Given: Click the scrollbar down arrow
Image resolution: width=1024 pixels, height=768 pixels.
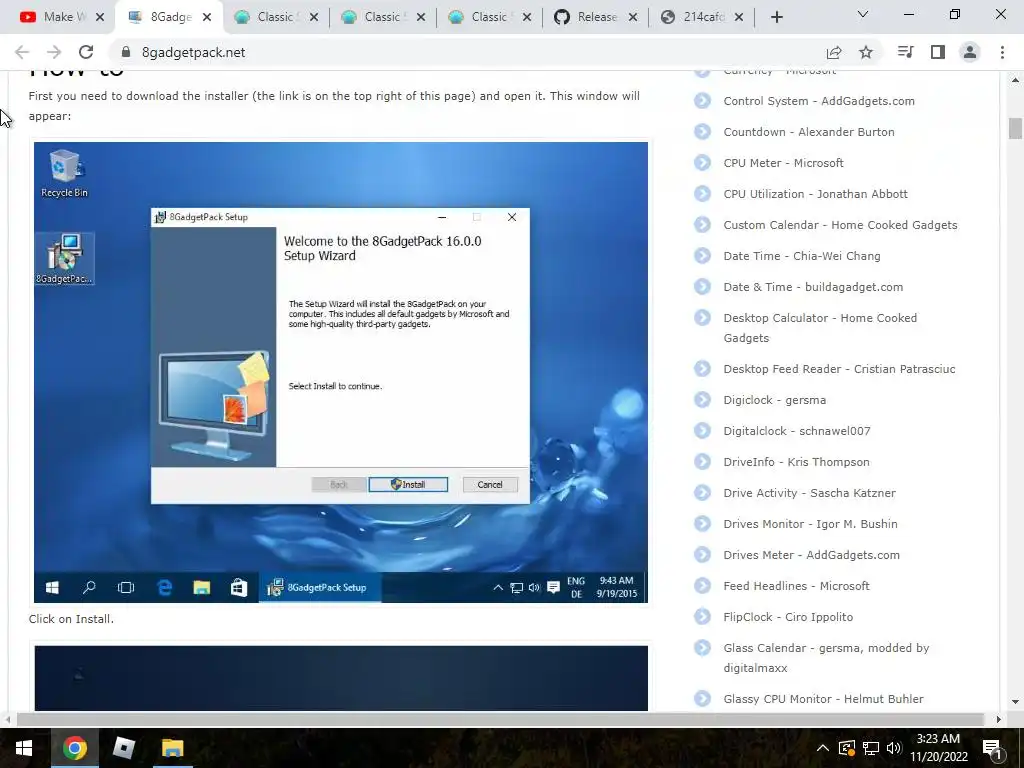Looking at the screenshot, I should pos(1015,702).
